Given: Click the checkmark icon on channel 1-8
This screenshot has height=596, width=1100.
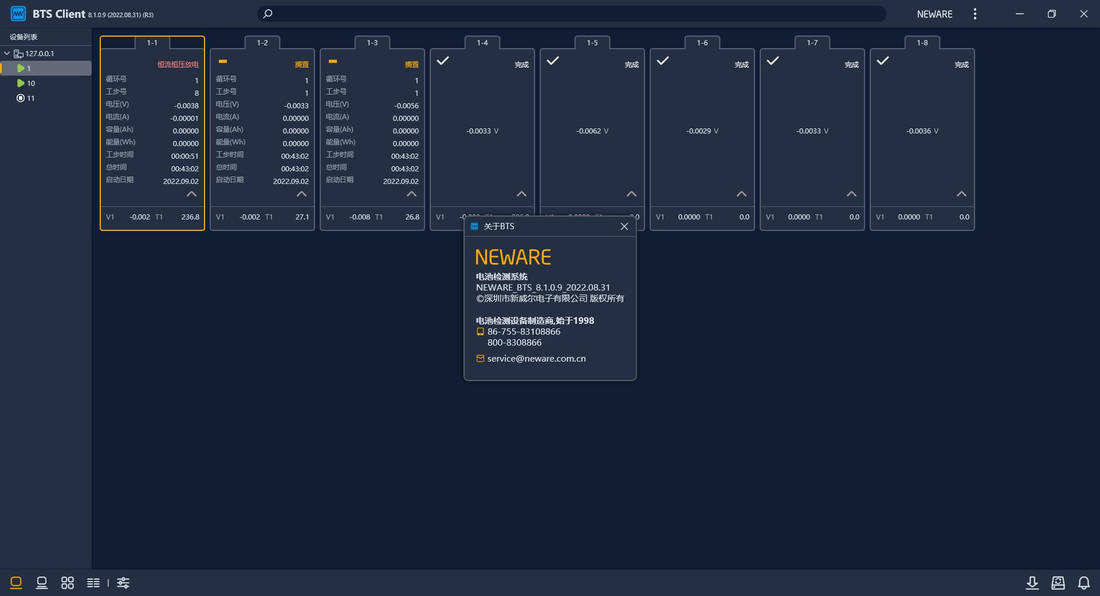Looking at the screenshot, I should (883, 61).
